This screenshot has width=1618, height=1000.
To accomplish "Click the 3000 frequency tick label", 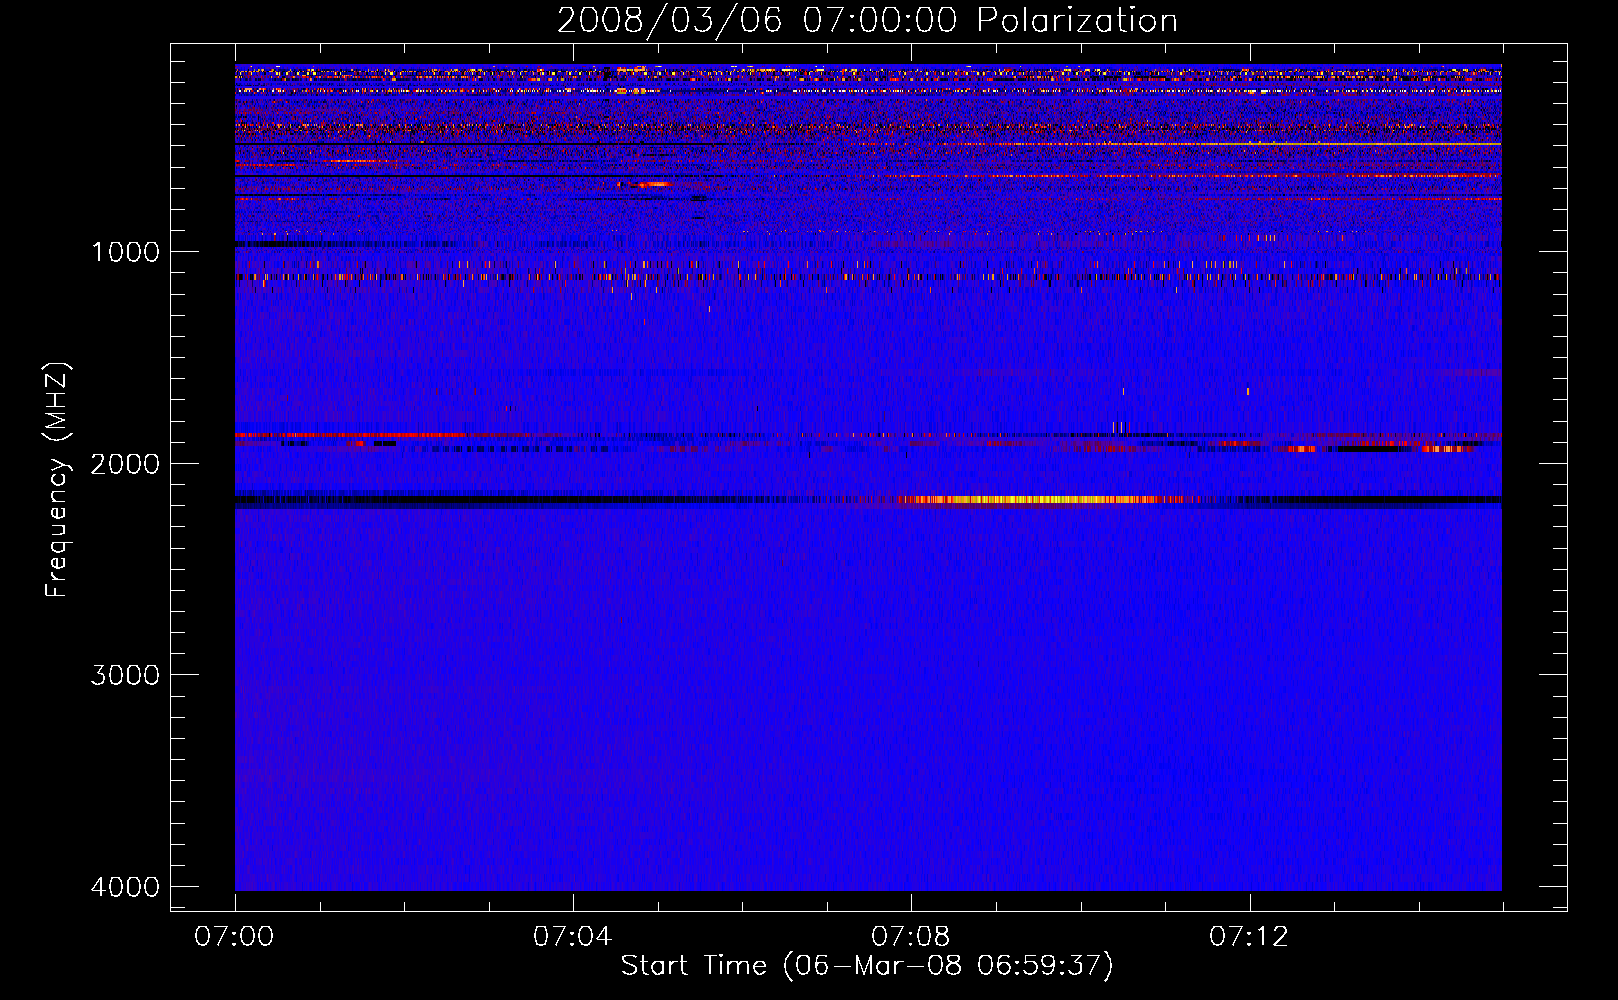I will point(125,675).
